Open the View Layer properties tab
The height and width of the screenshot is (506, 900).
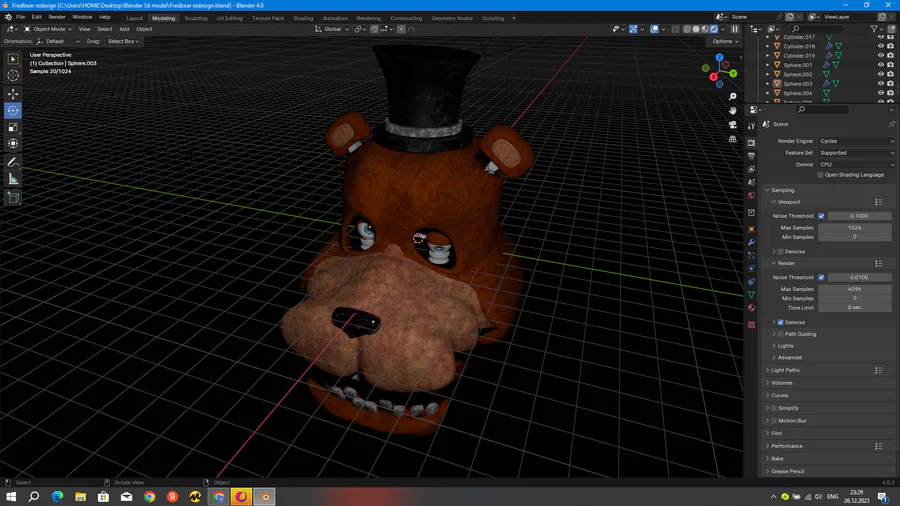(x=751, y=169)
